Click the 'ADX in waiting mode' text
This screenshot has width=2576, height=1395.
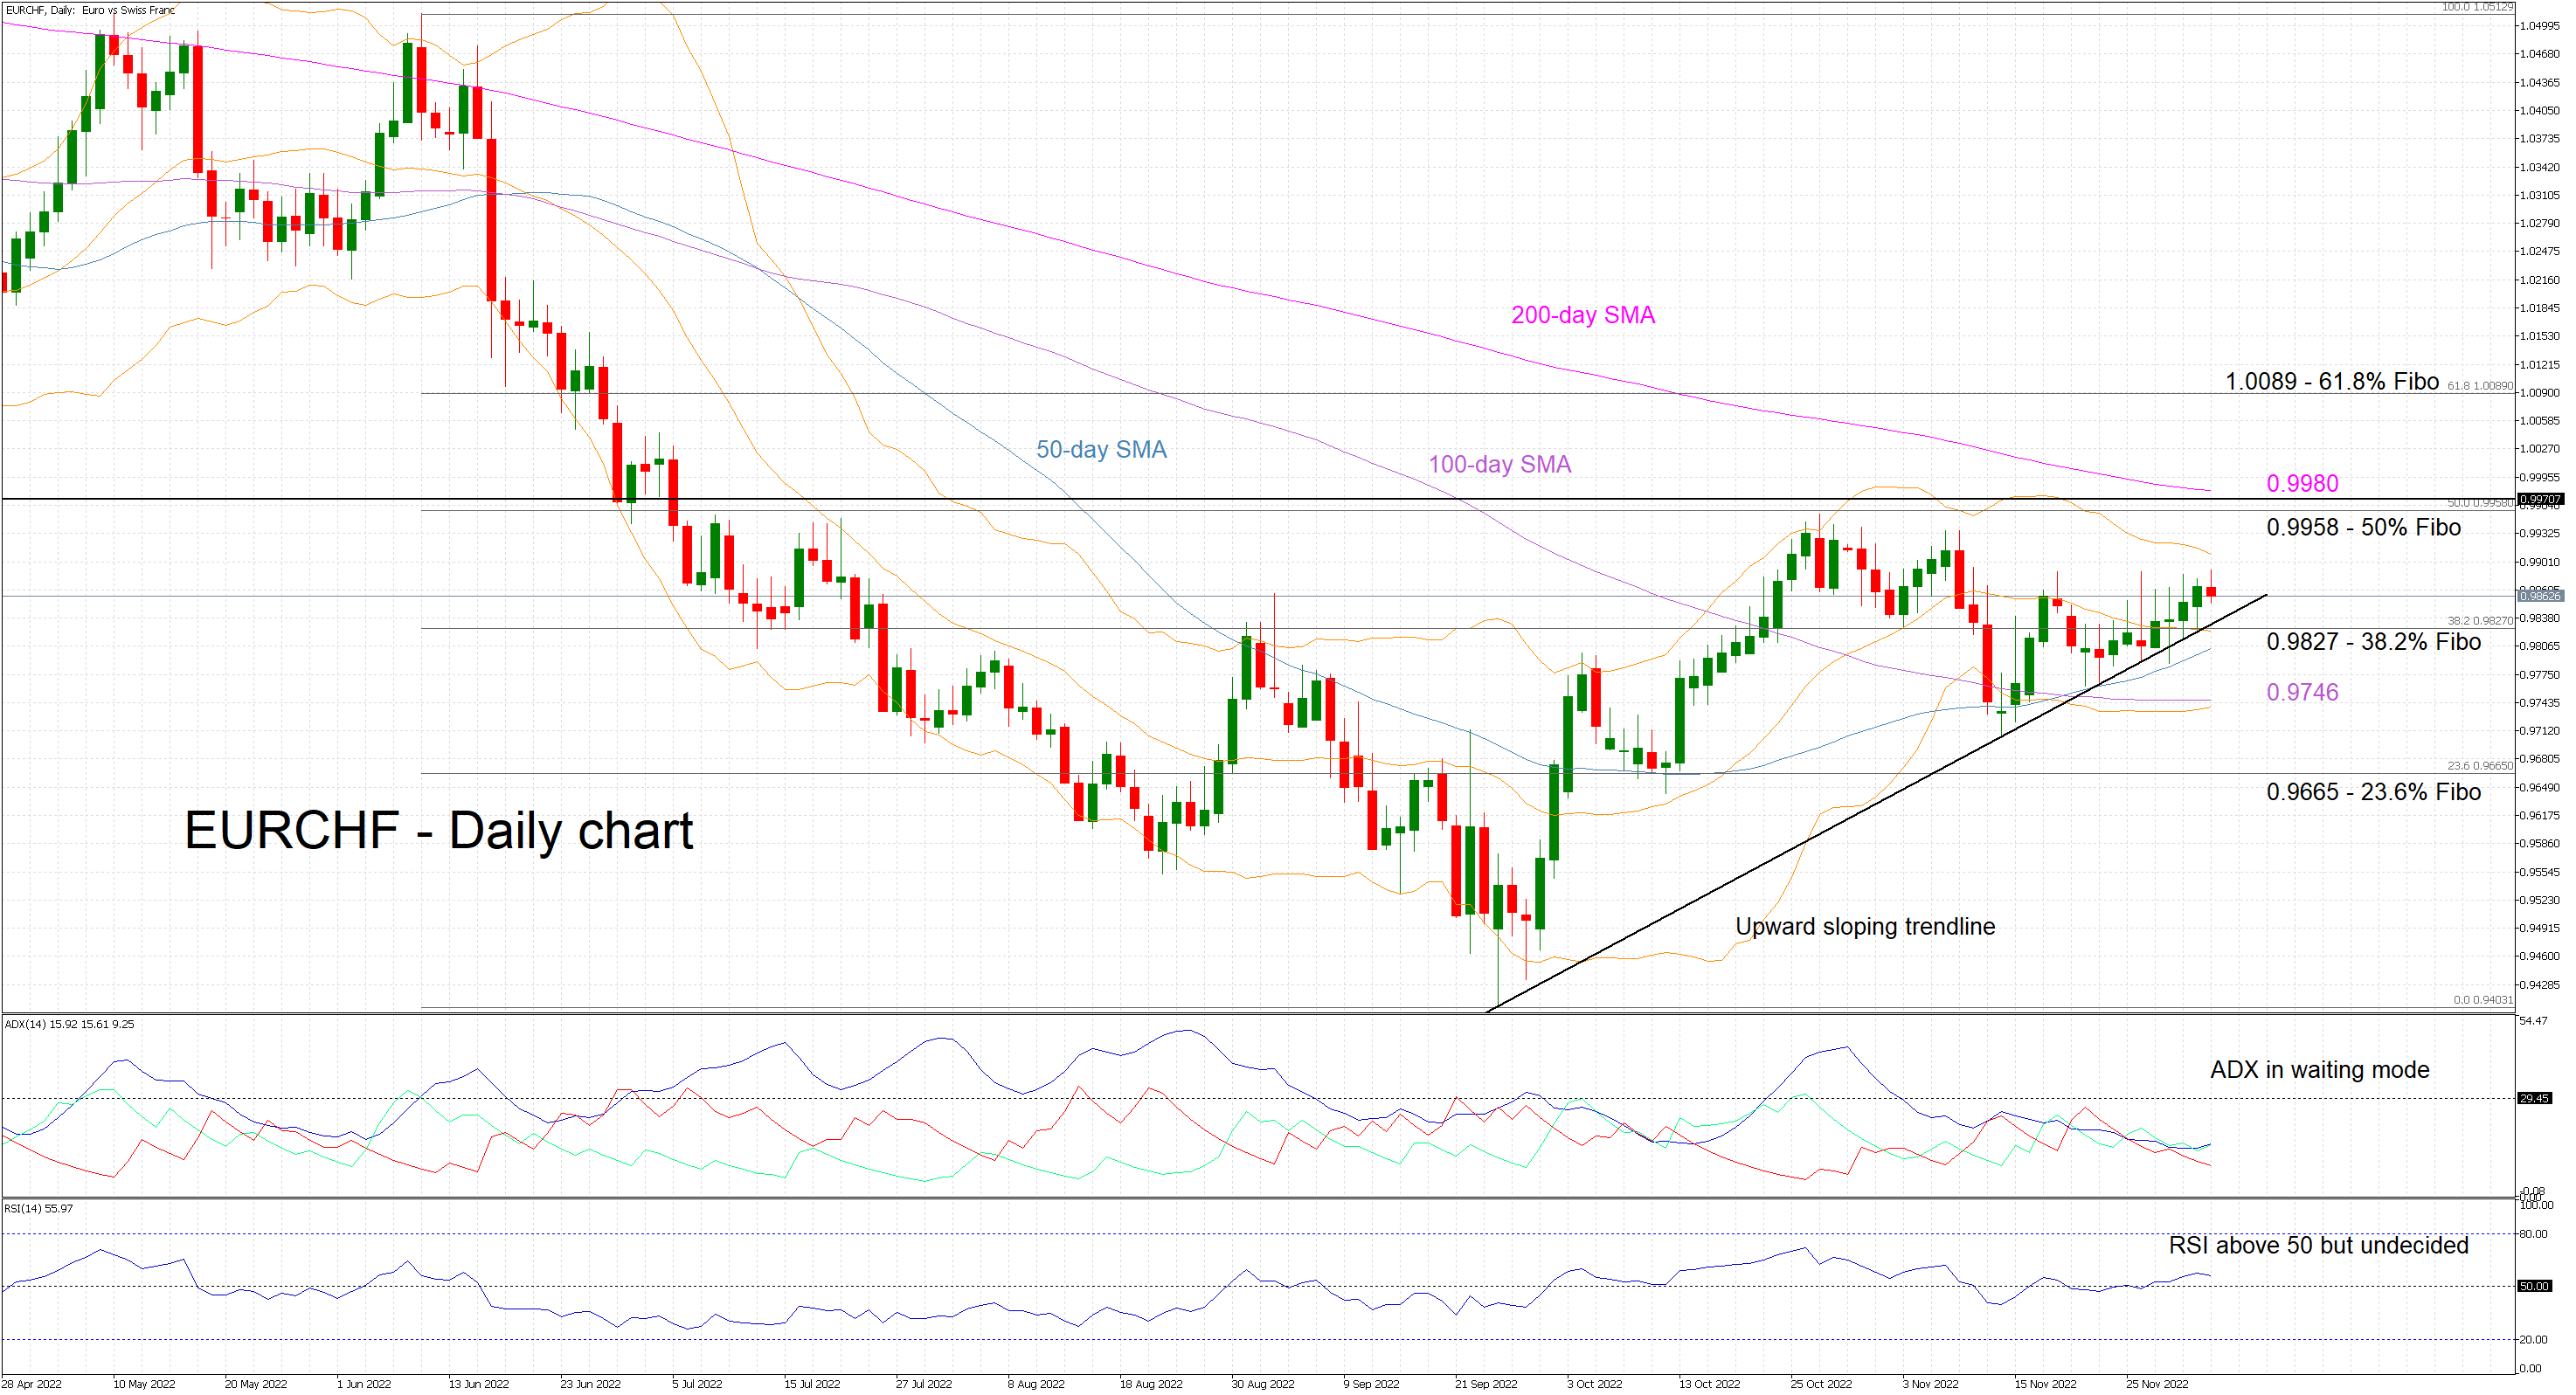tap(2318, 1069)
